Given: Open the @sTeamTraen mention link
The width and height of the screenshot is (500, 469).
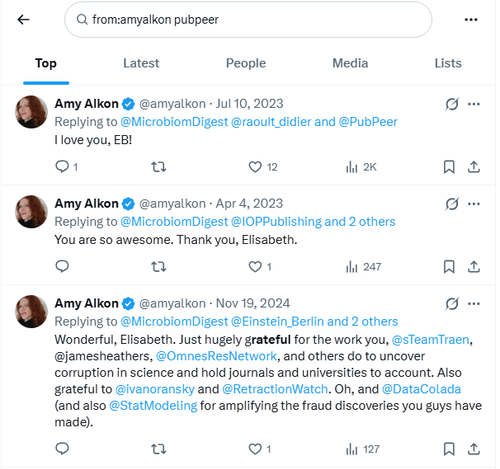Looking at the screenshot, I should 430,340.
